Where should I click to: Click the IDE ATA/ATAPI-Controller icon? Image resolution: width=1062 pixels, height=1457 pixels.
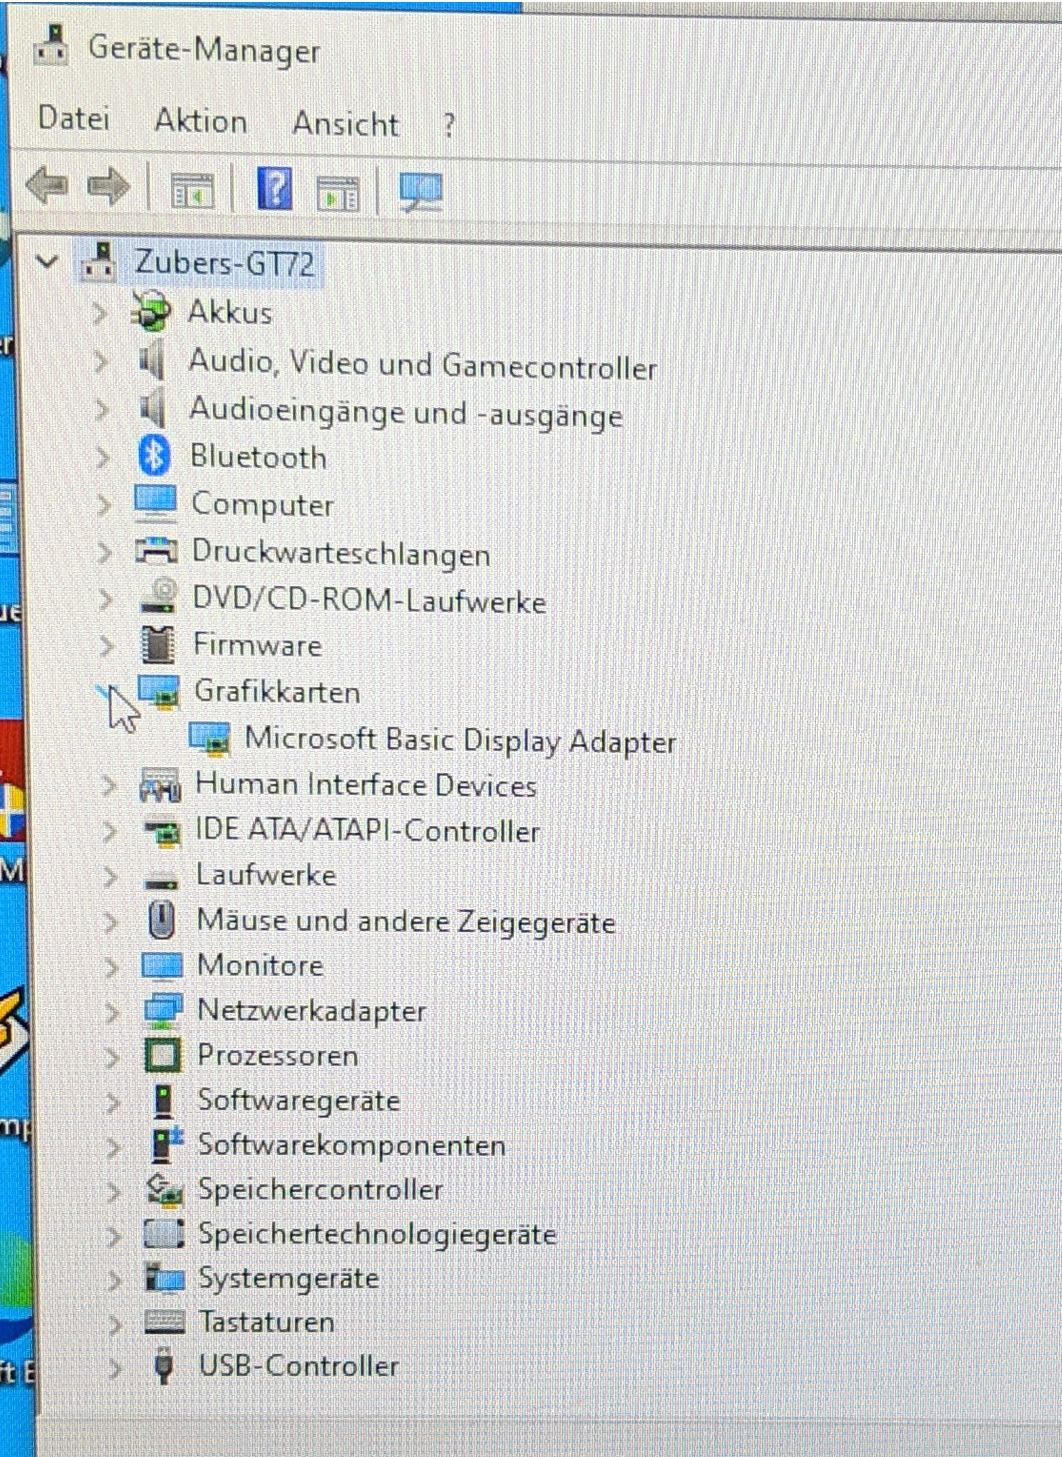(161, 831)
